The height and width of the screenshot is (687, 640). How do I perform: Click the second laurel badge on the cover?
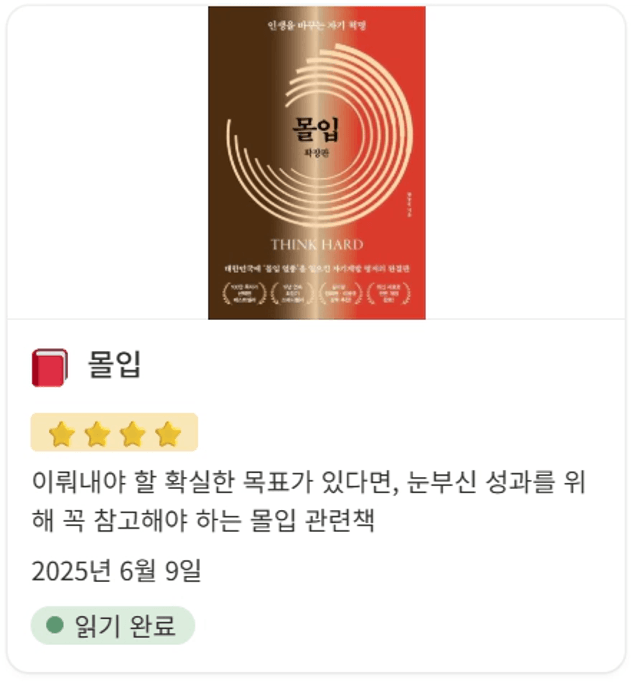pos(293,294)
